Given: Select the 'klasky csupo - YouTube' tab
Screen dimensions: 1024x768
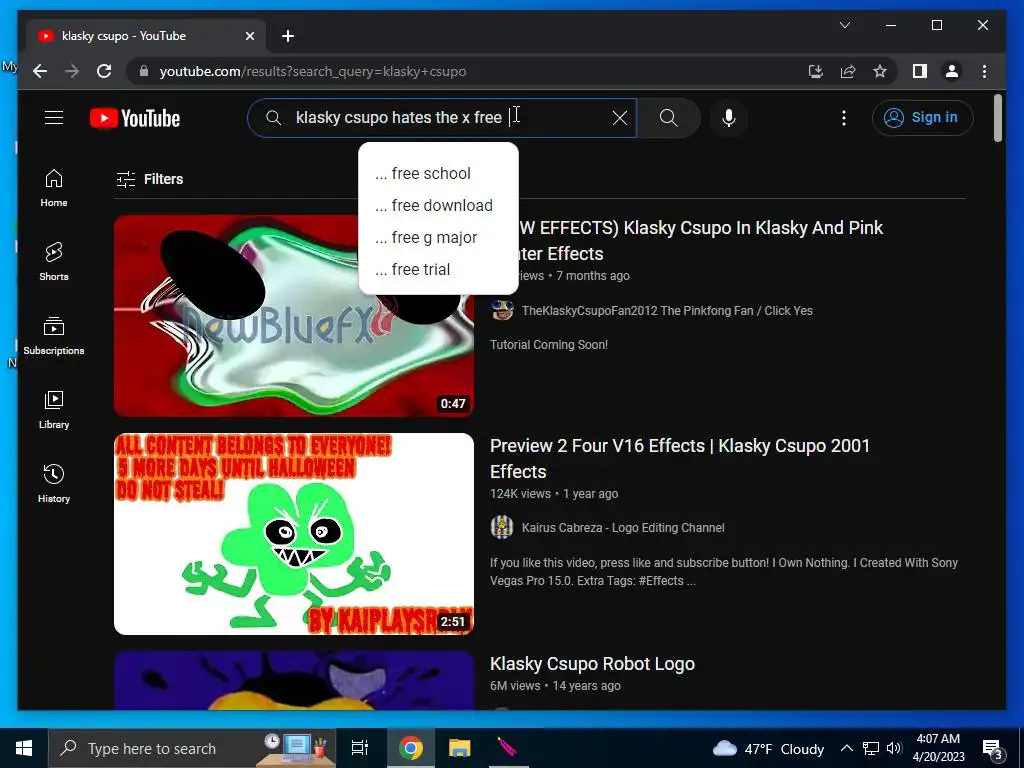Looking at the screenshot, I should (146, 36).
